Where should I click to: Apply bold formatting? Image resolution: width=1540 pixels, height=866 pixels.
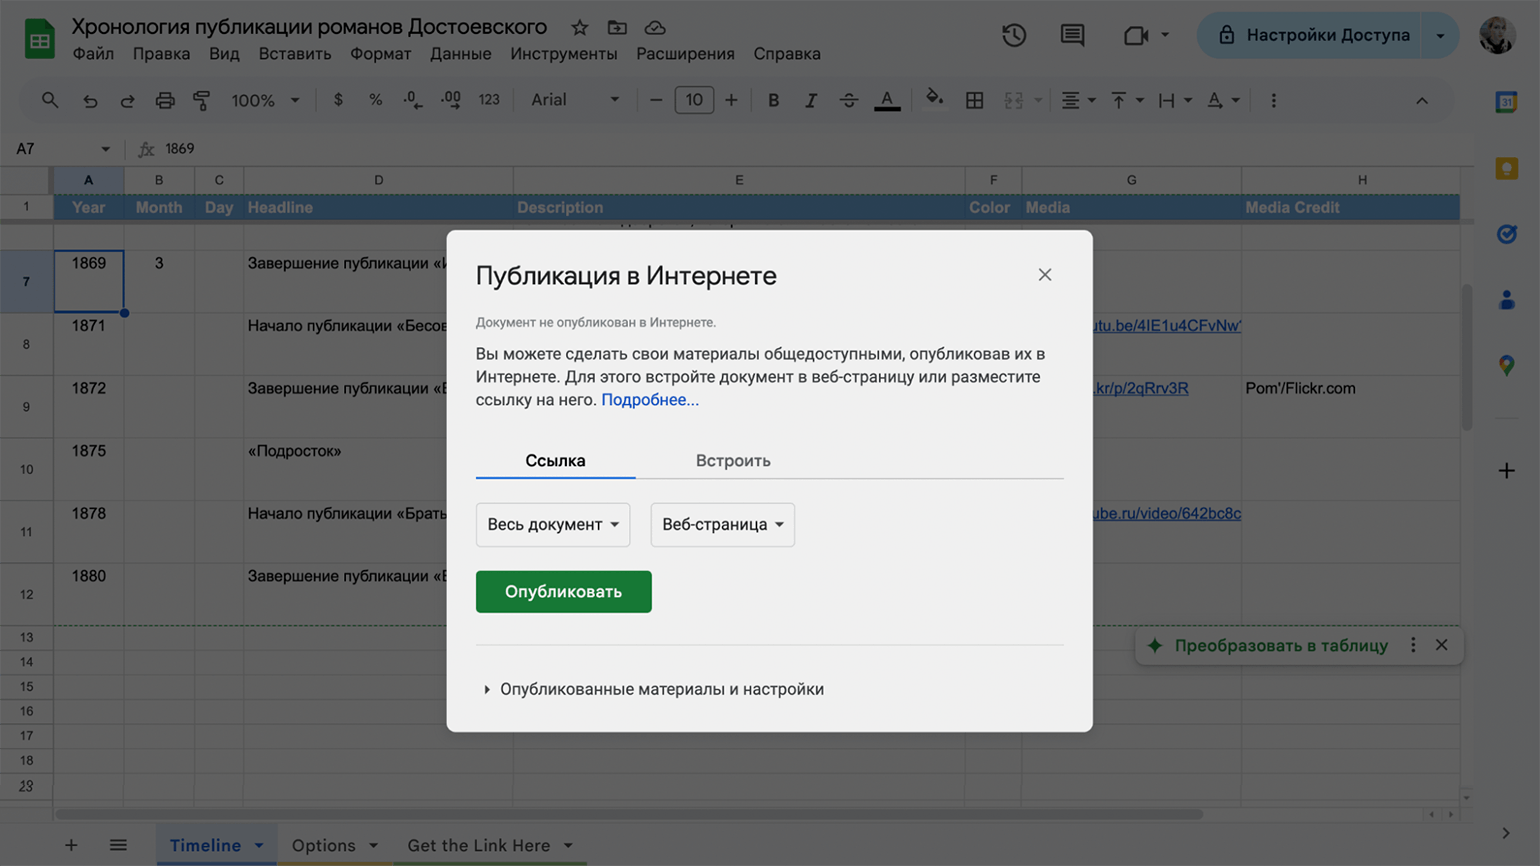773,100
